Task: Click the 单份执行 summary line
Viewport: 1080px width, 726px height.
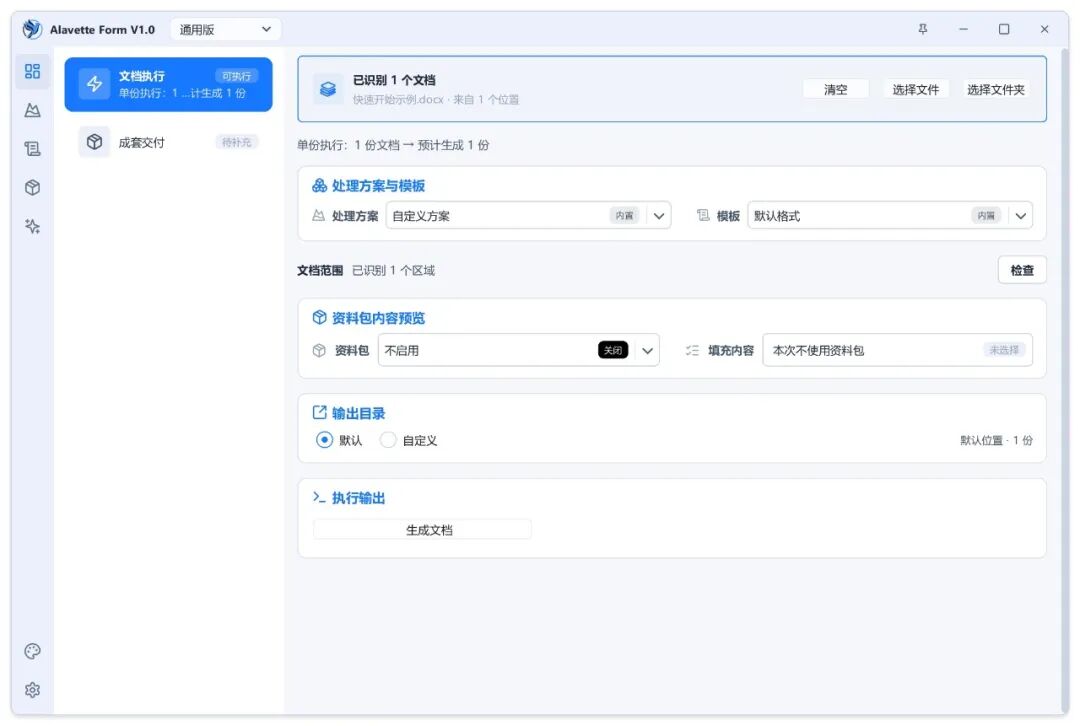Action: point(393,145)
